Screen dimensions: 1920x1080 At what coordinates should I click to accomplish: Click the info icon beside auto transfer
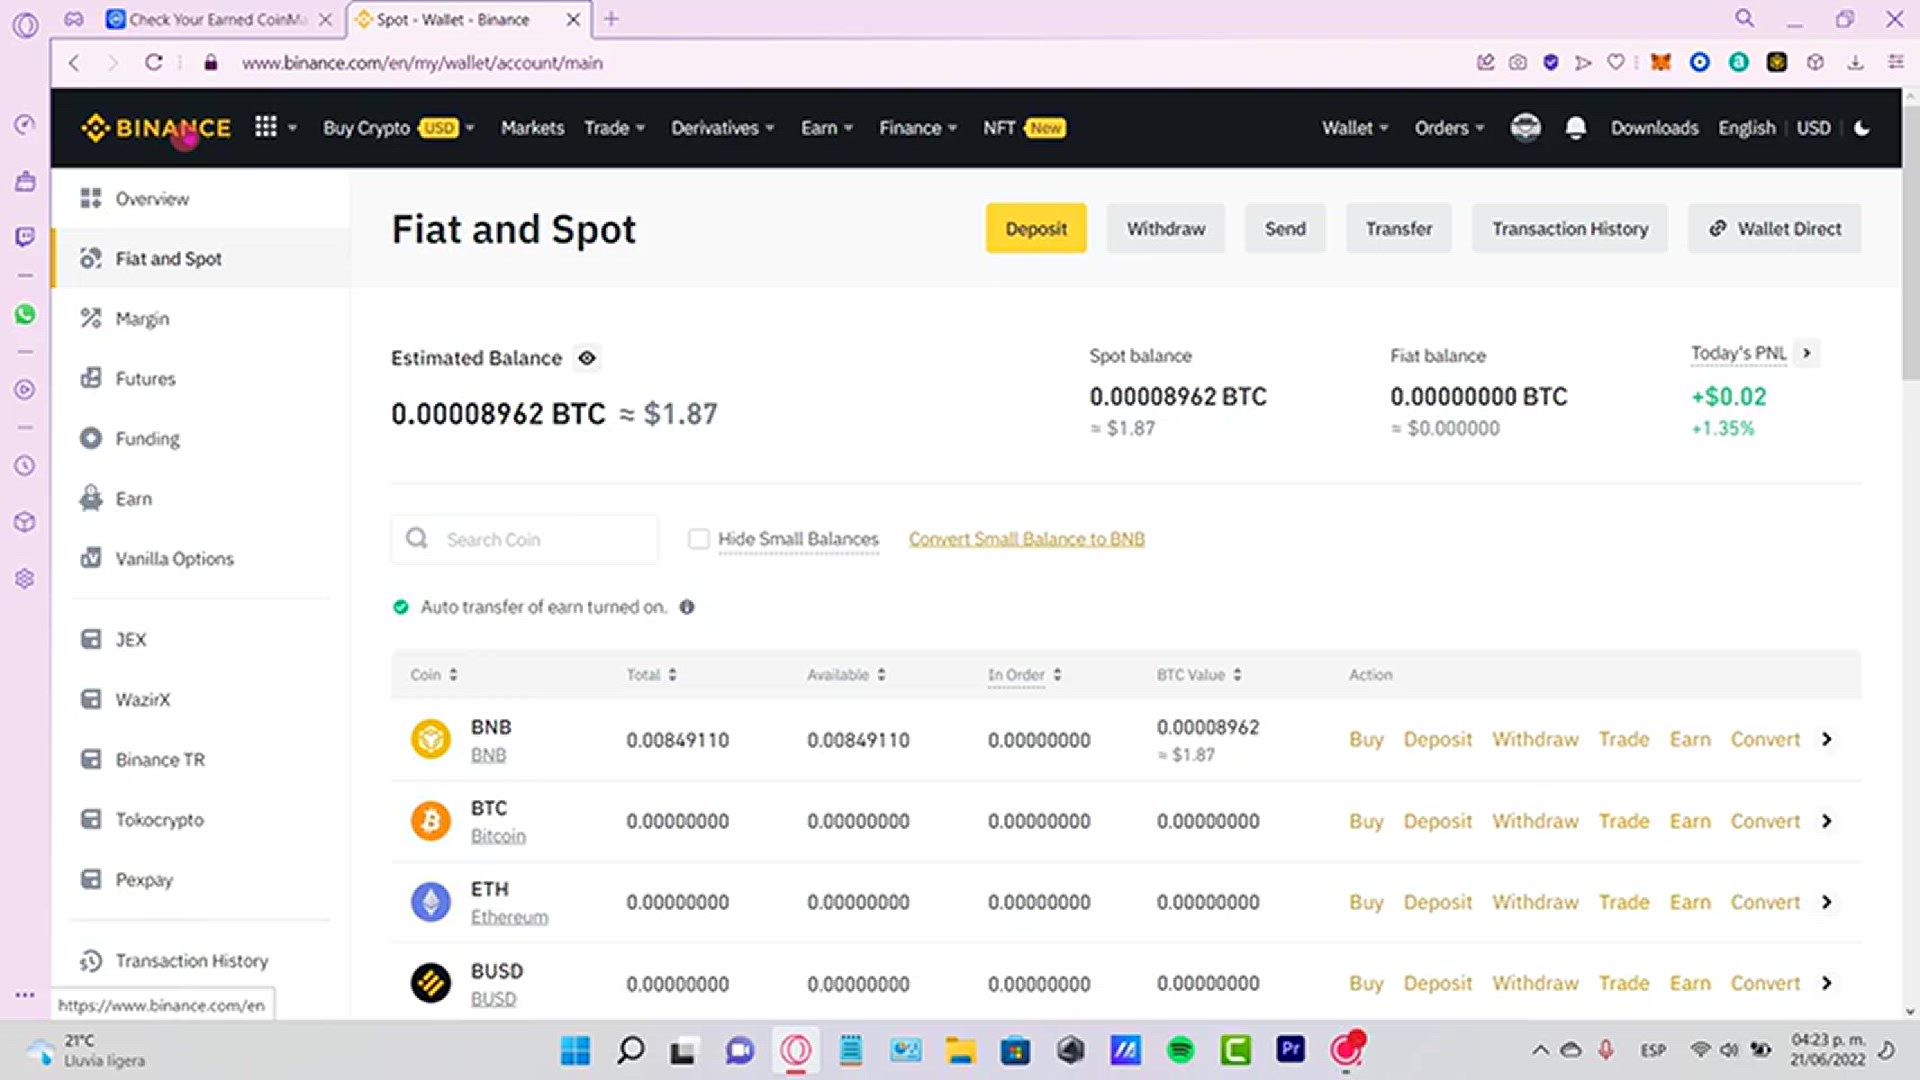[687, 607]
